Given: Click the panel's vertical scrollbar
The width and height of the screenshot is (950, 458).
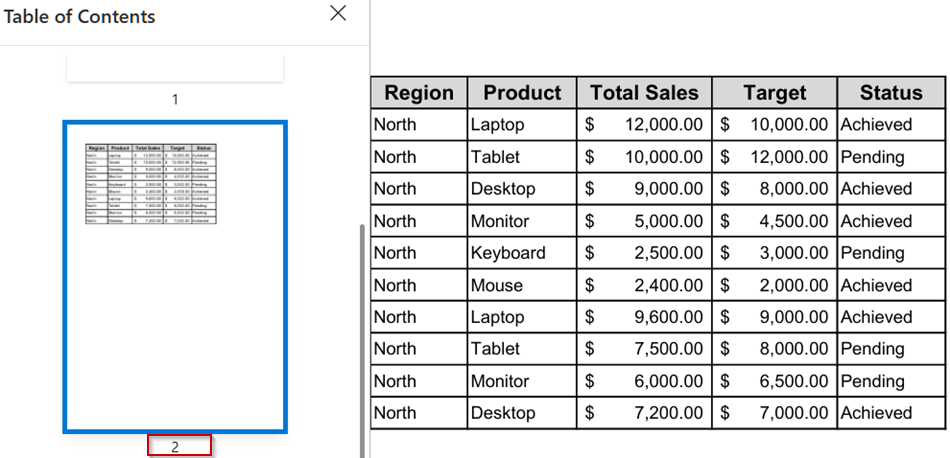Looking at the screenshot, I should click(362, 339).
